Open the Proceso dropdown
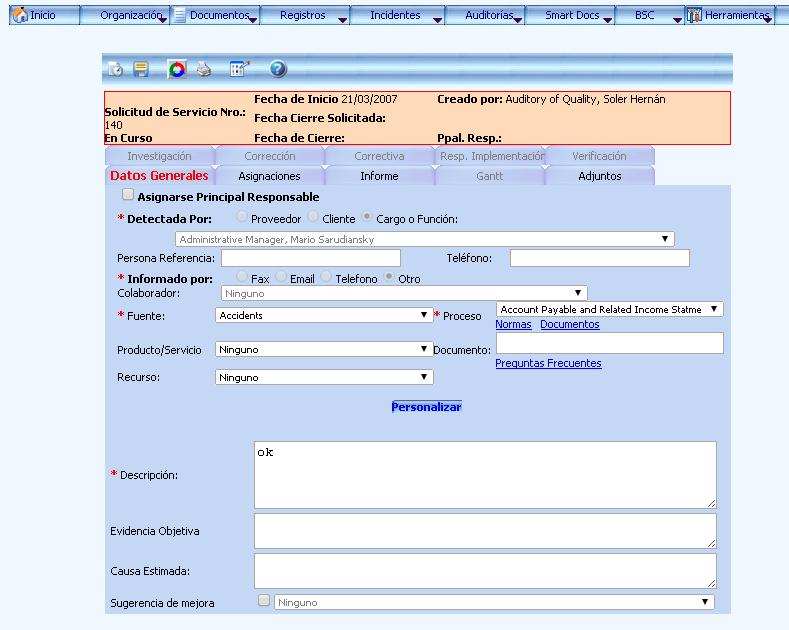Image resolution: width=789 pixels, height=630 pixels. (x=609, y=309)
